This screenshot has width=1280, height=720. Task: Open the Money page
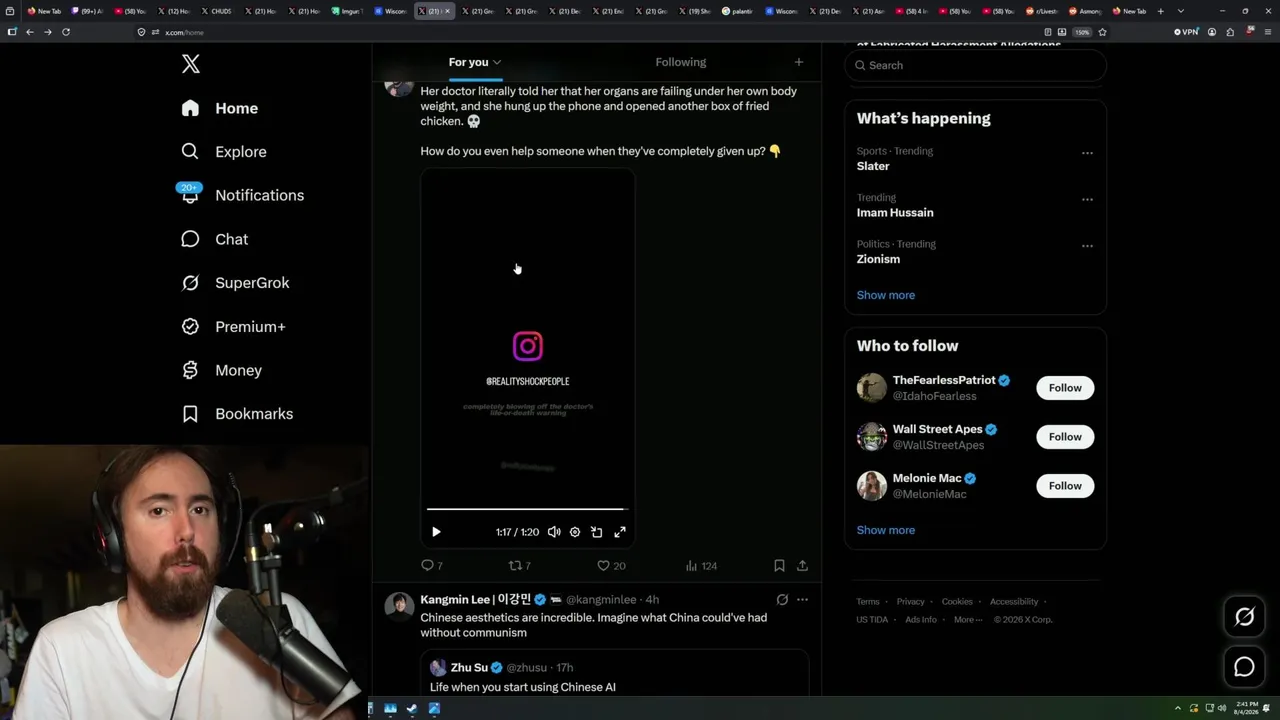pos(221,370)
